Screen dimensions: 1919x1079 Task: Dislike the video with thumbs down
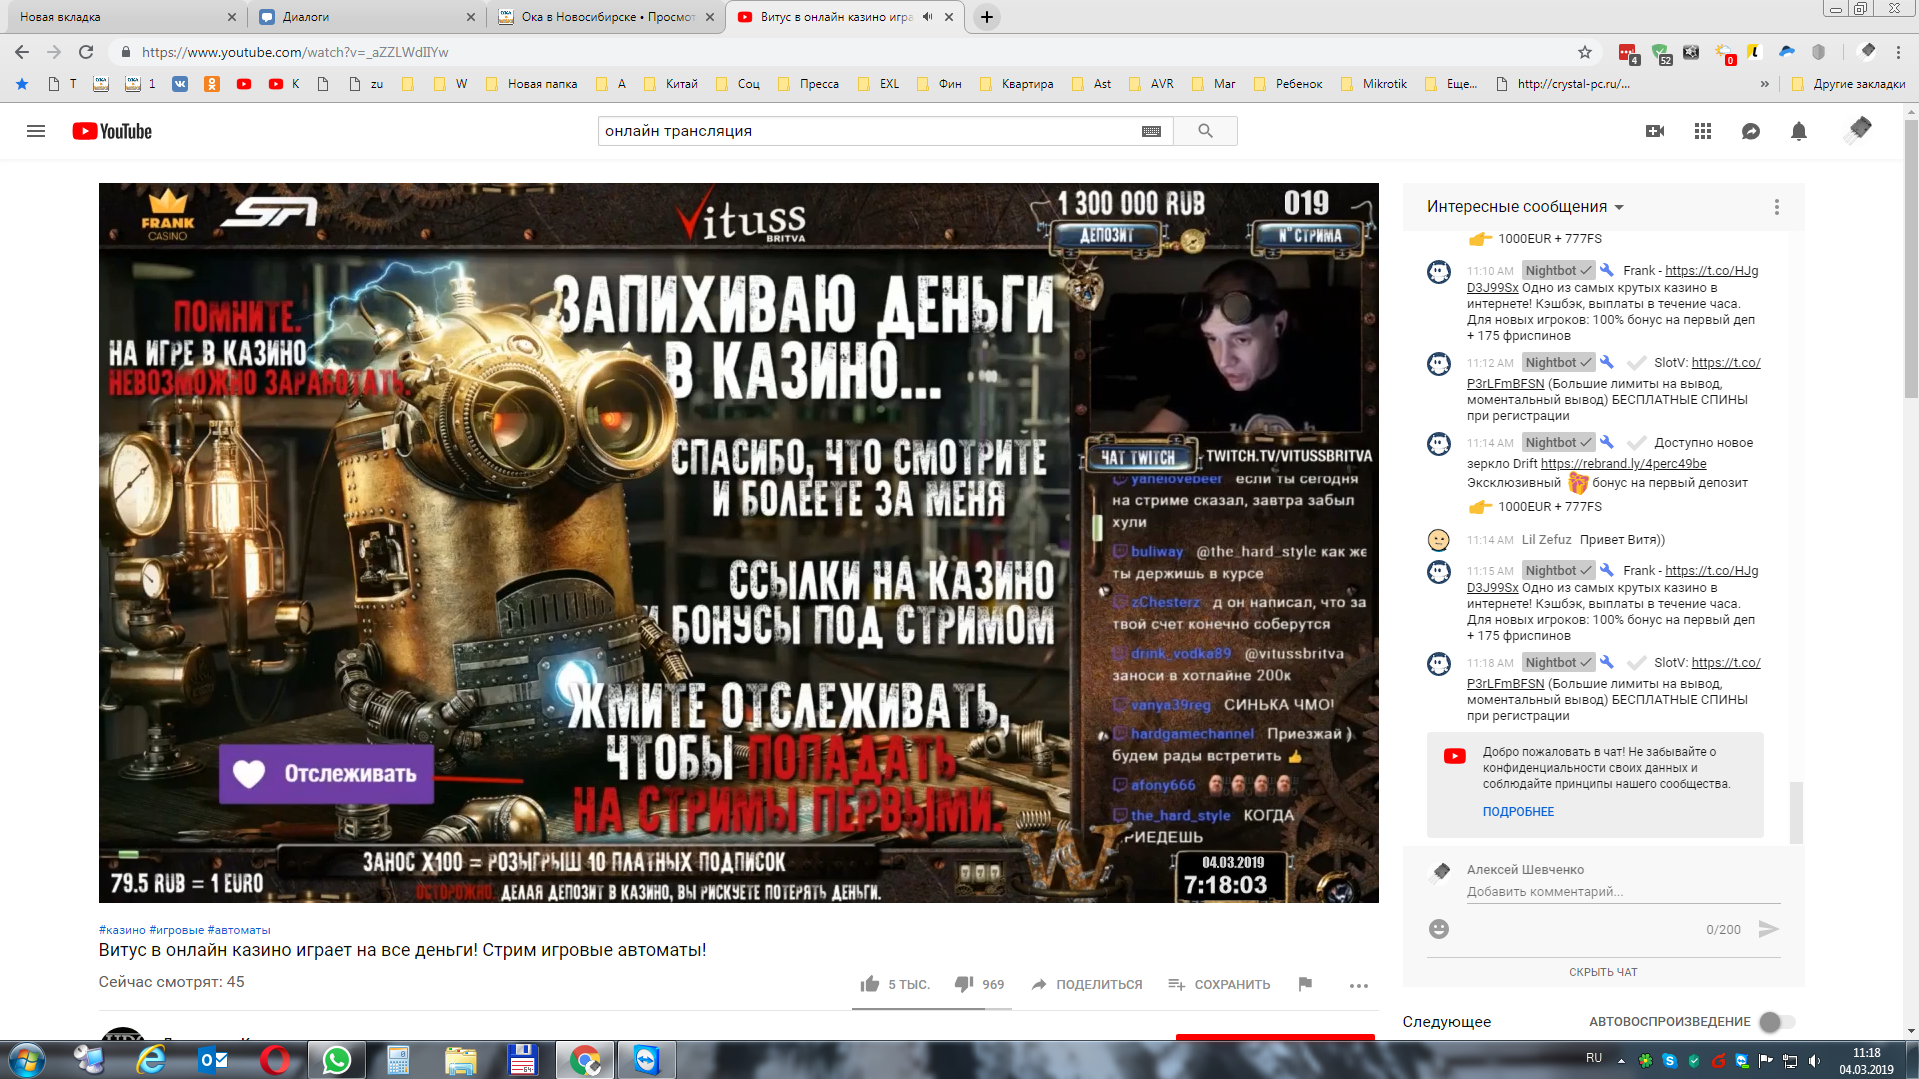tap(964, 984)
